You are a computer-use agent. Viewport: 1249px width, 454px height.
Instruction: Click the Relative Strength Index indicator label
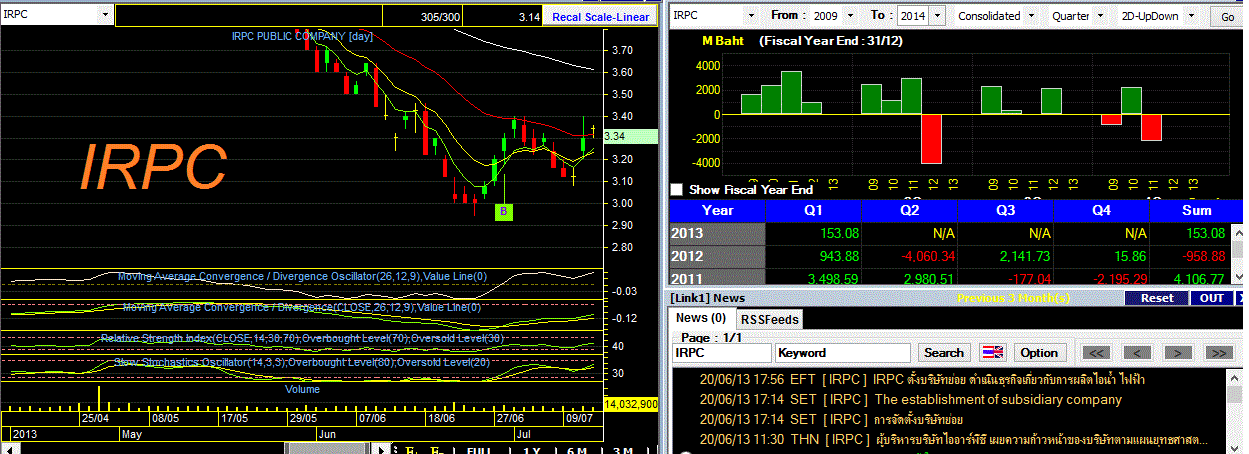pyautogui.click(x=302, y=338)
